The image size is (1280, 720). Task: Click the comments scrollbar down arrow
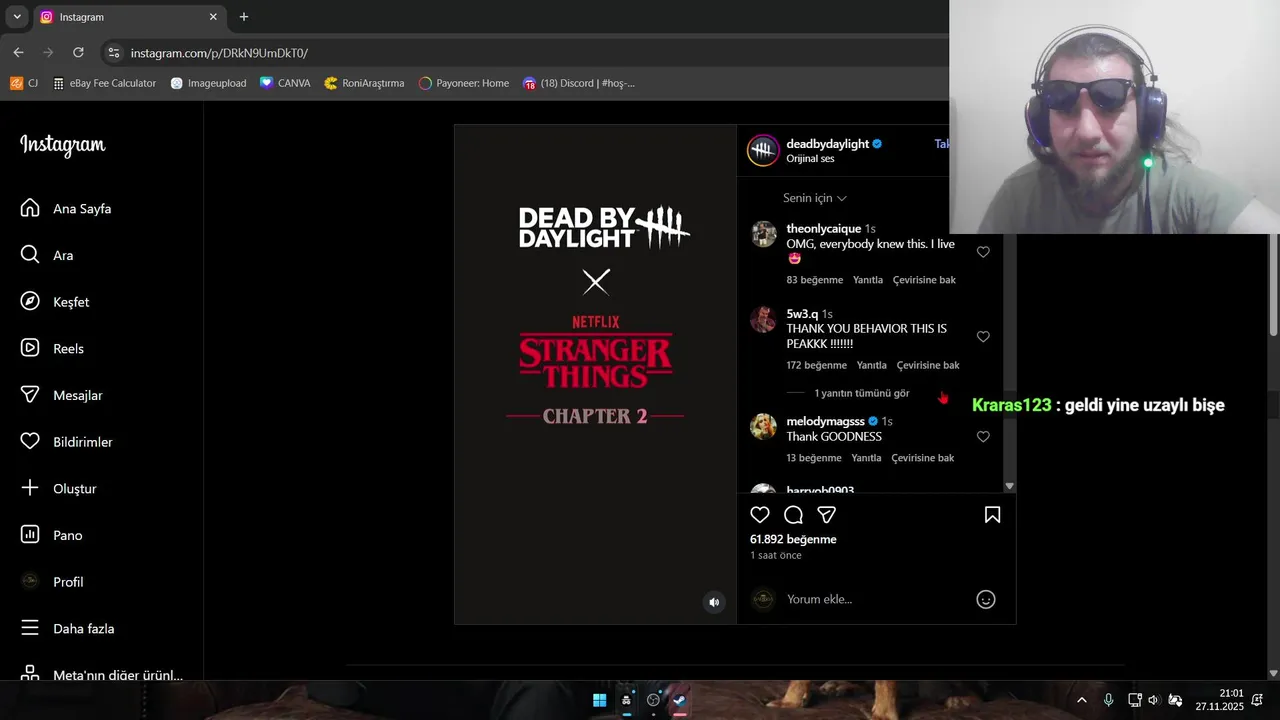pos(1009,486)
